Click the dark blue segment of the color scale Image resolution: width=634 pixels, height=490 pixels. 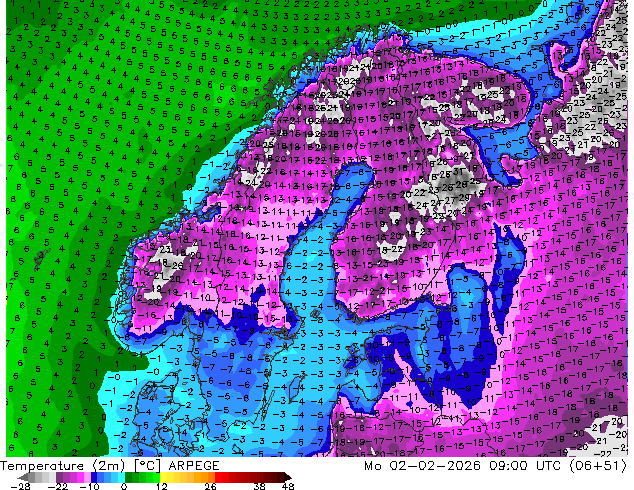(94, 477)
